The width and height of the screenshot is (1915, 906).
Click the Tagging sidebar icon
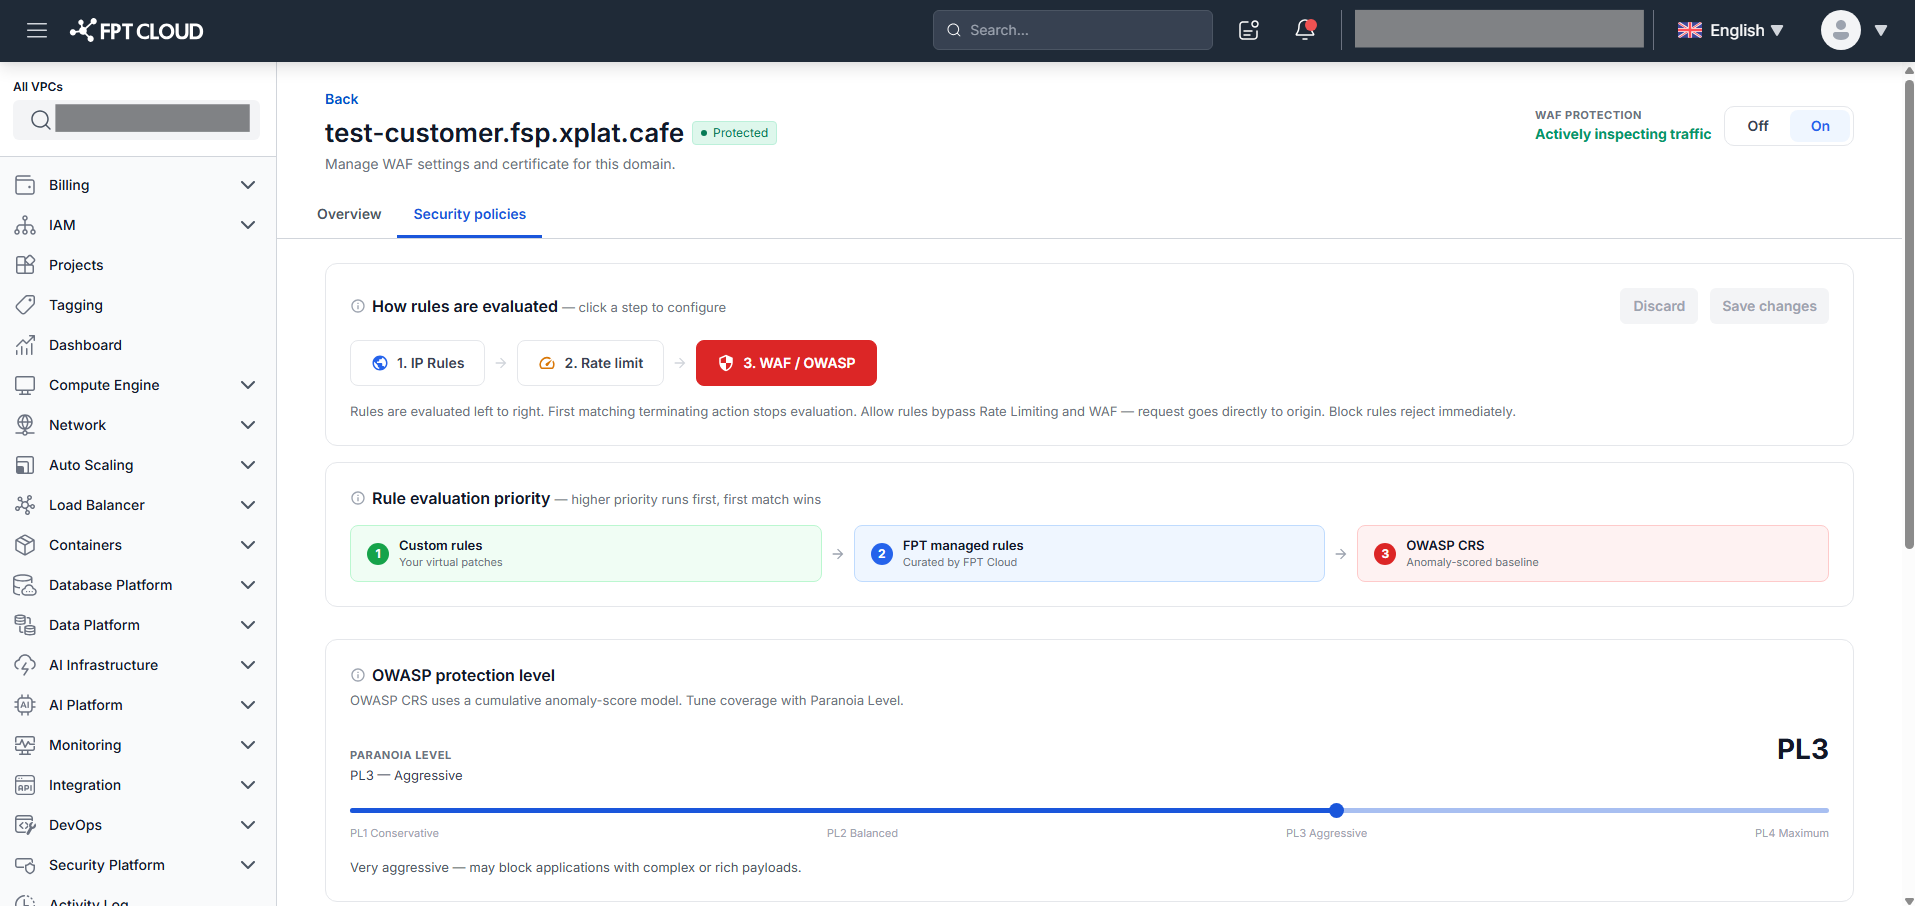(25, 305)
